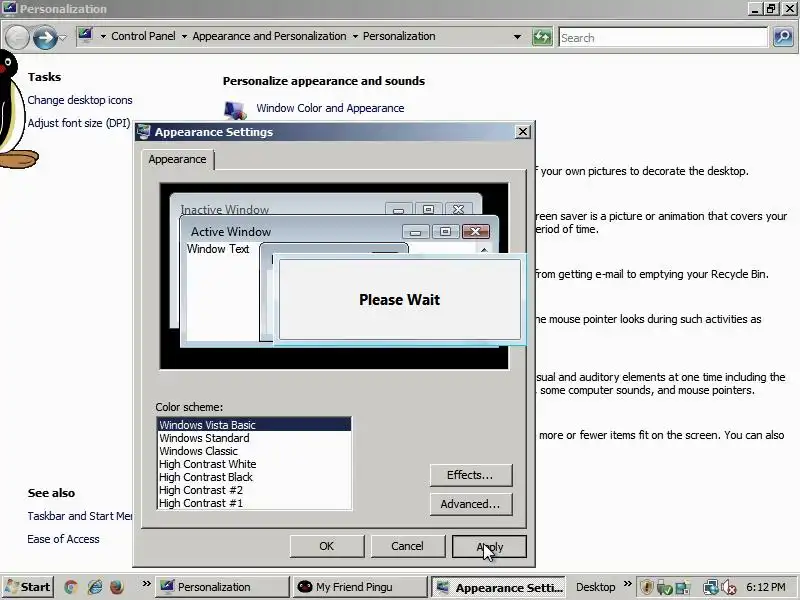Select High Contrast White scheme
800x600 pixels.
[x=254, y=464]
